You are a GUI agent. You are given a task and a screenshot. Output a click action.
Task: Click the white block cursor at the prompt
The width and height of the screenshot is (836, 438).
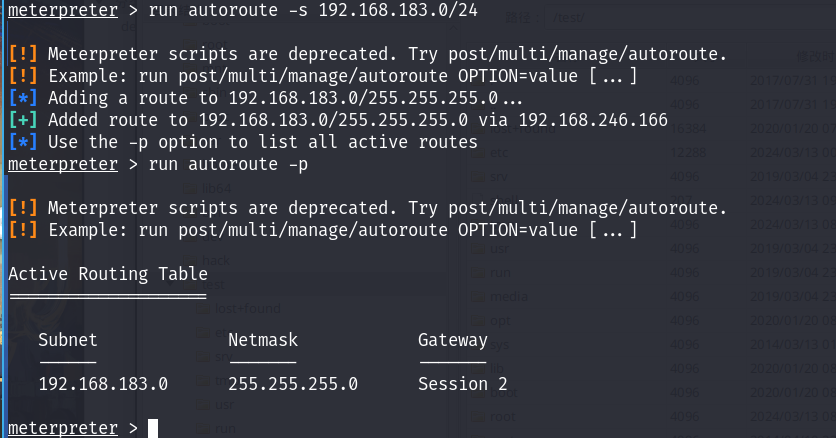[153, 428]
